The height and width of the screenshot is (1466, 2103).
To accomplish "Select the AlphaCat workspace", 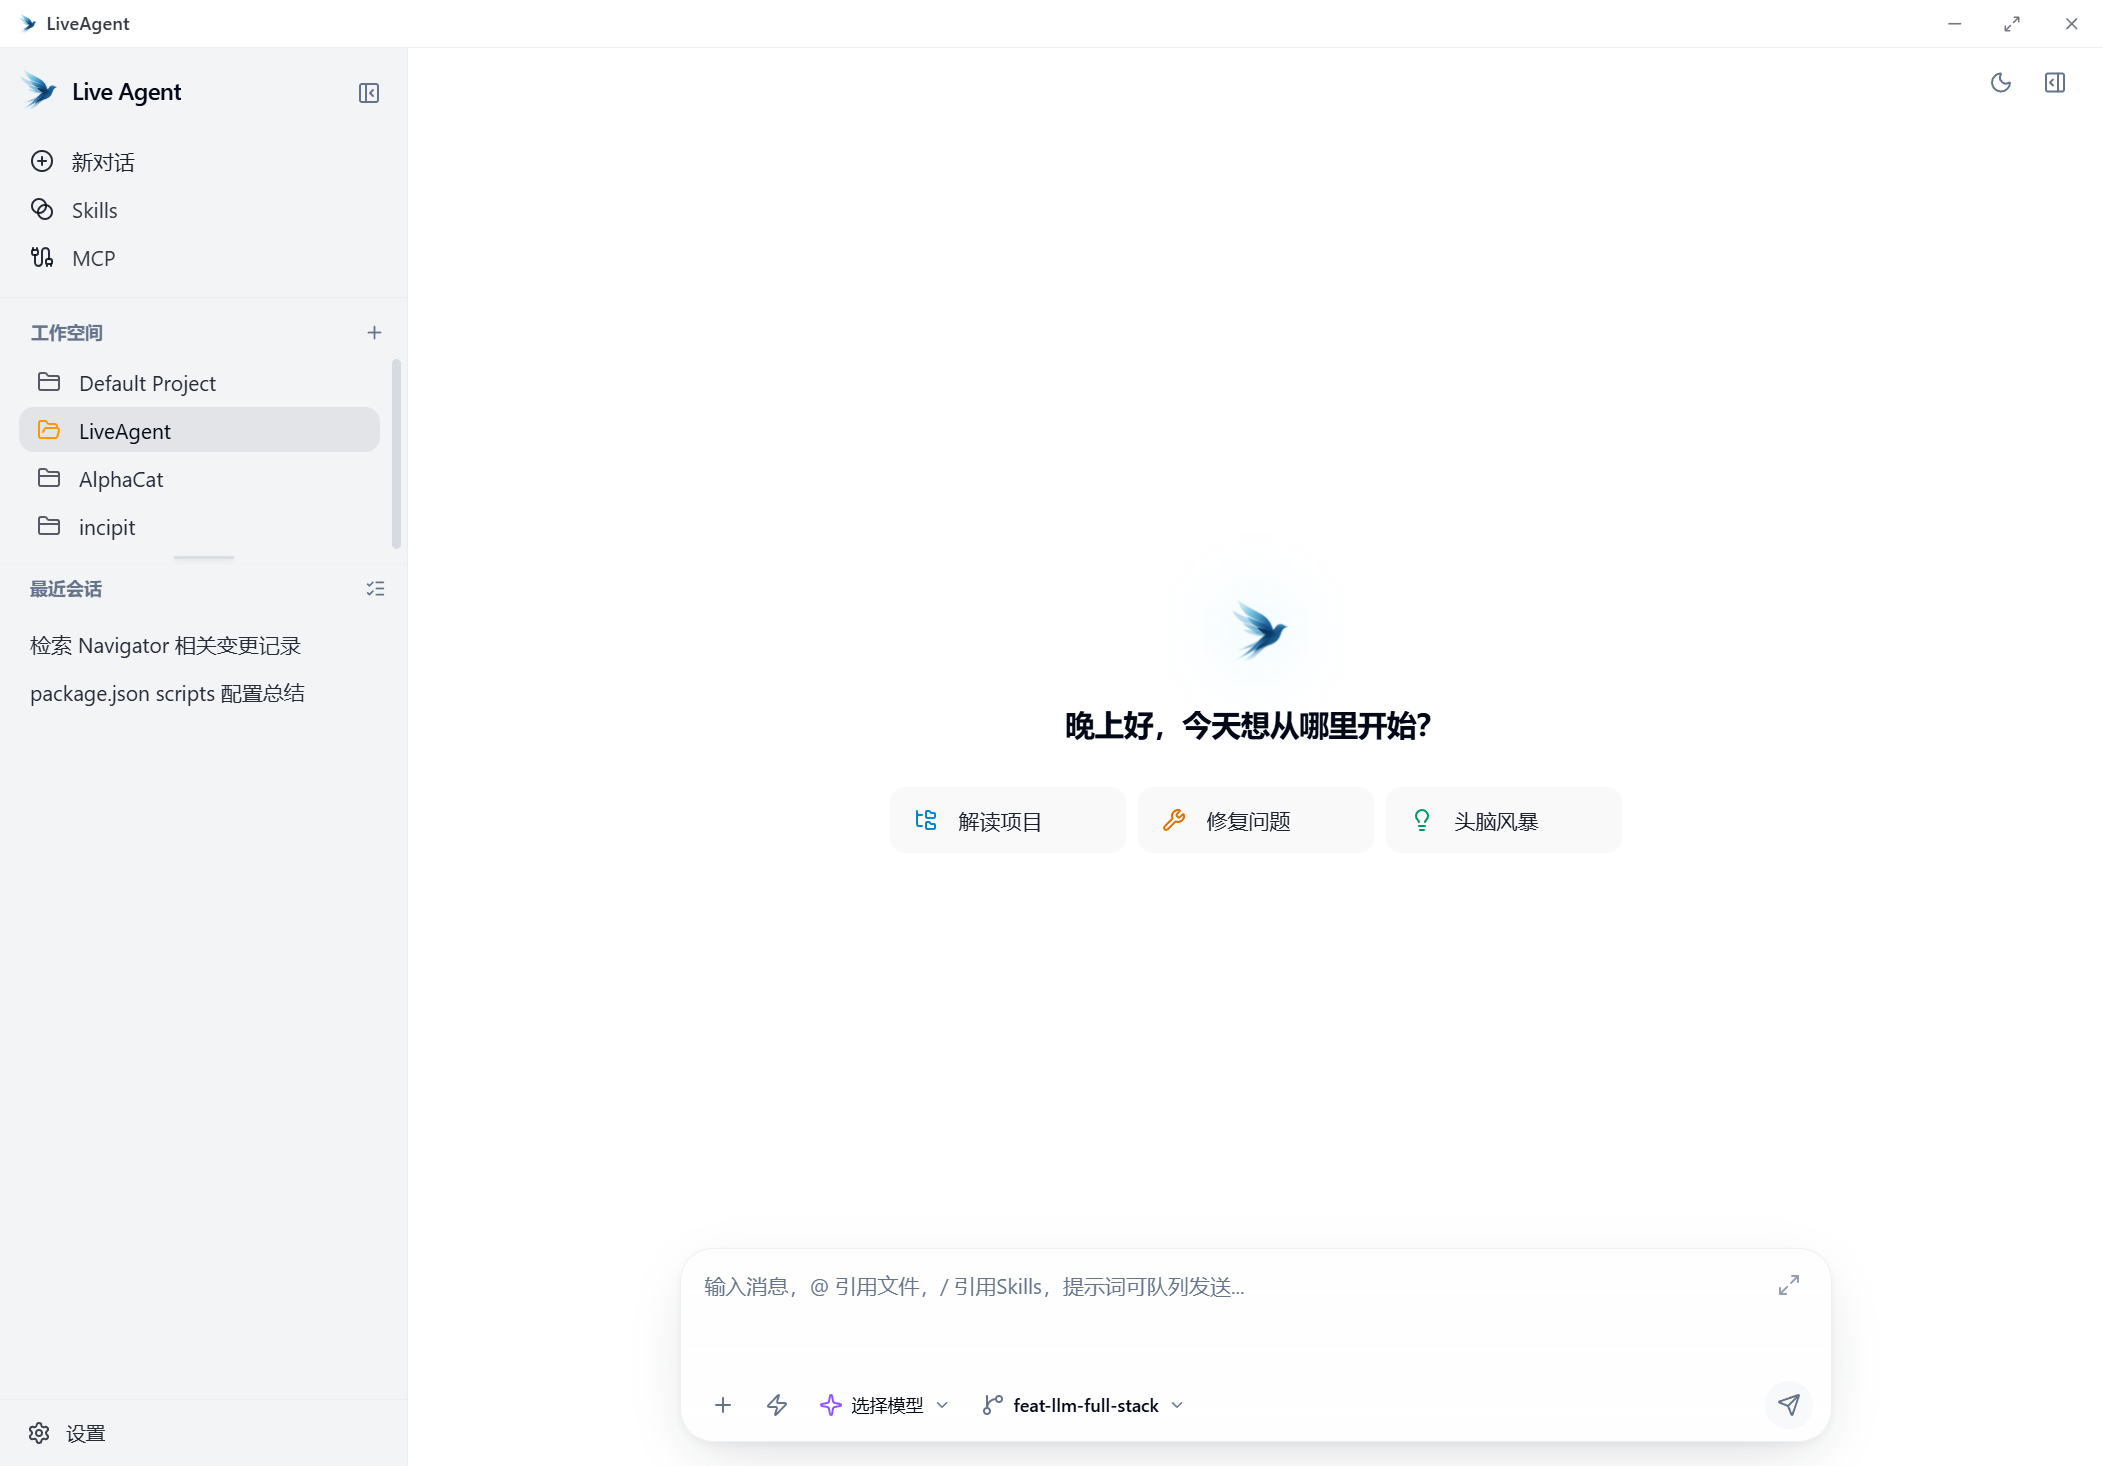I will 199,479.
